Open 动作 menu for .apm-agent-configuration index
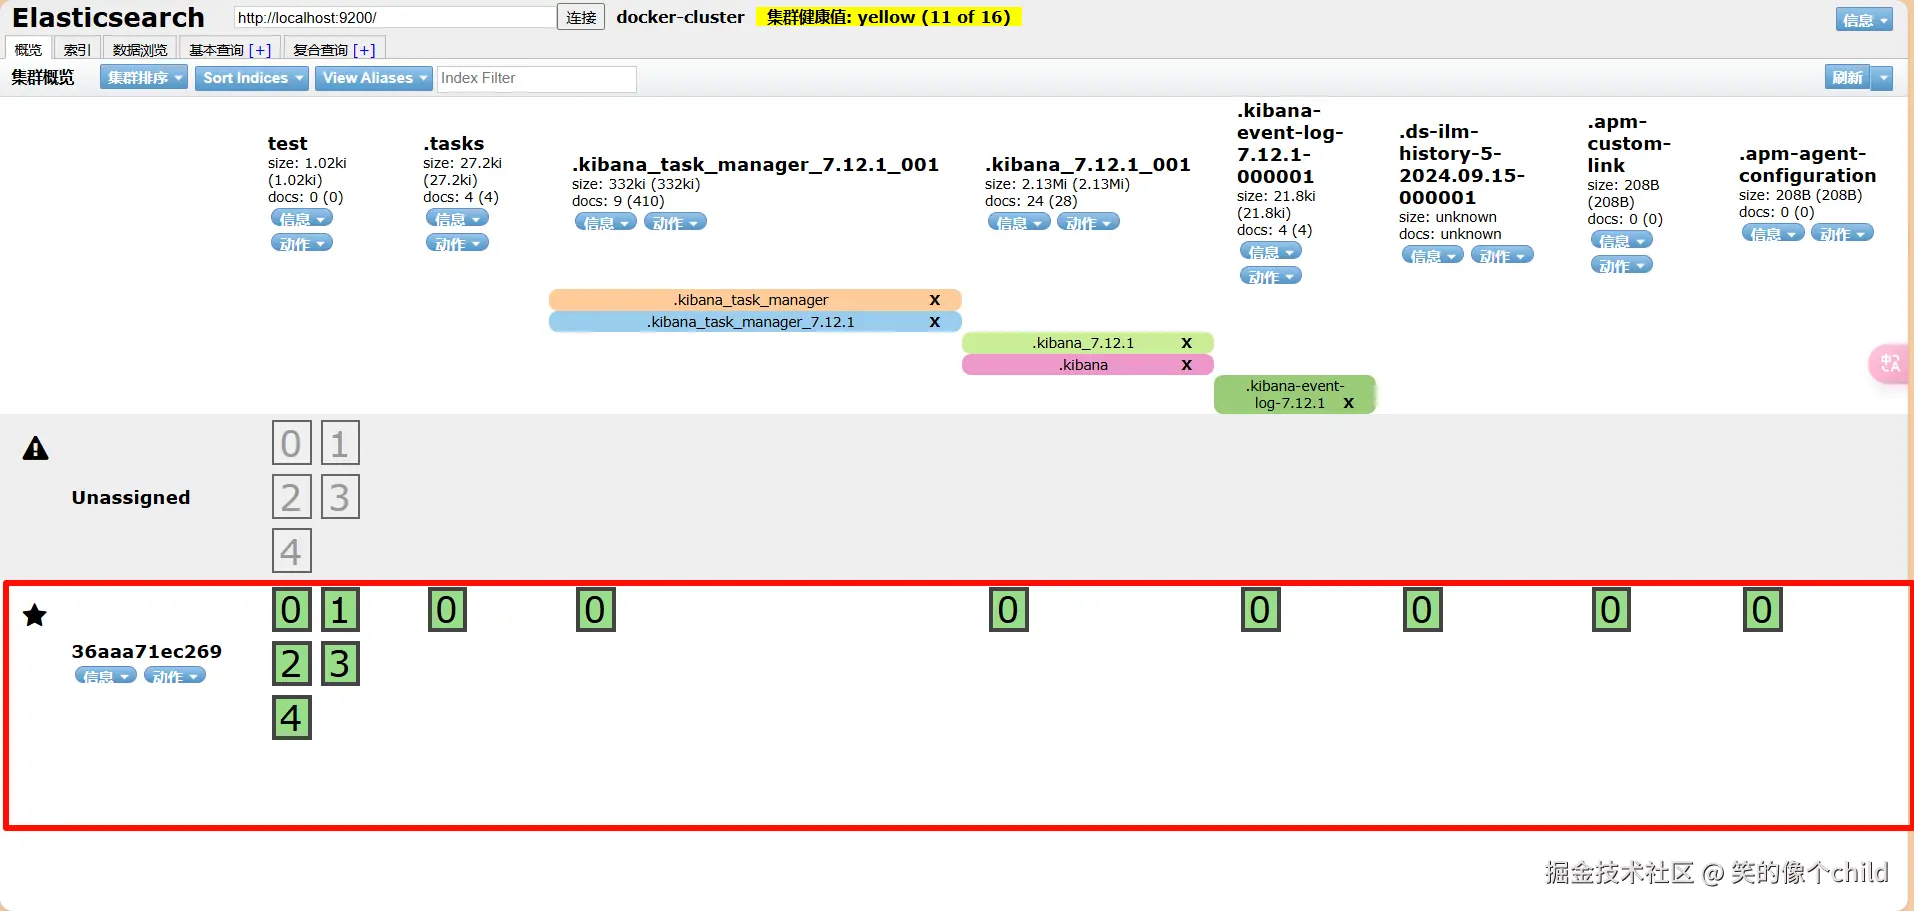The width and height of the screenshot is (1914, 911). point(1842,233)
